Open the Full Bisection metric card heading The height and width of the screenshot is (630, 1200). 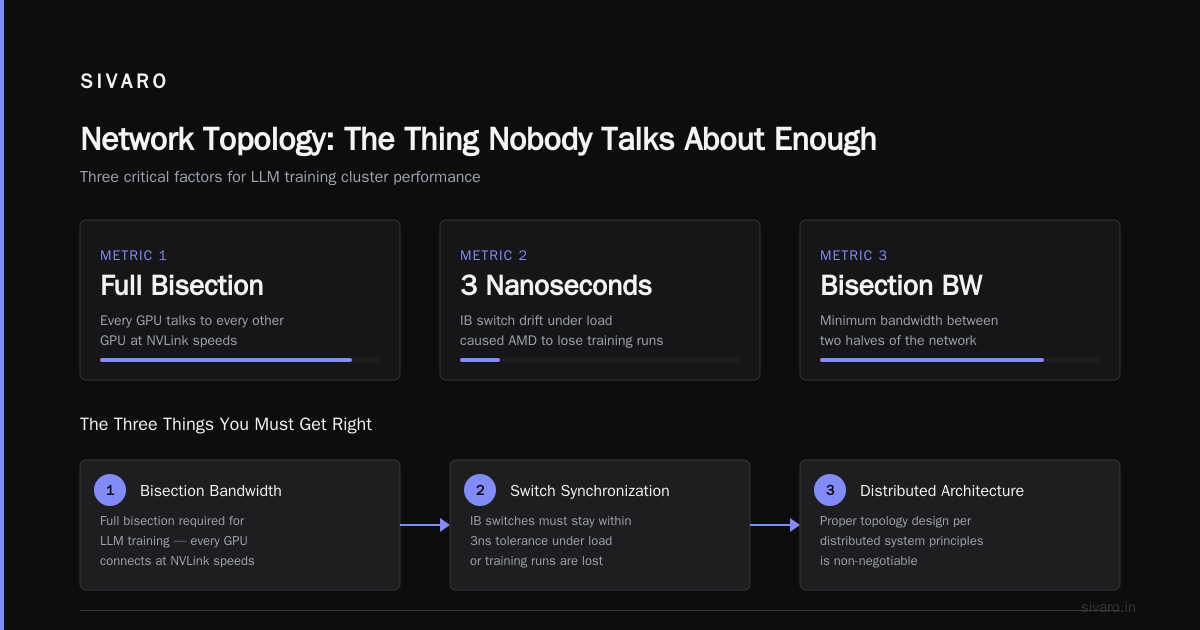[182, 286]
